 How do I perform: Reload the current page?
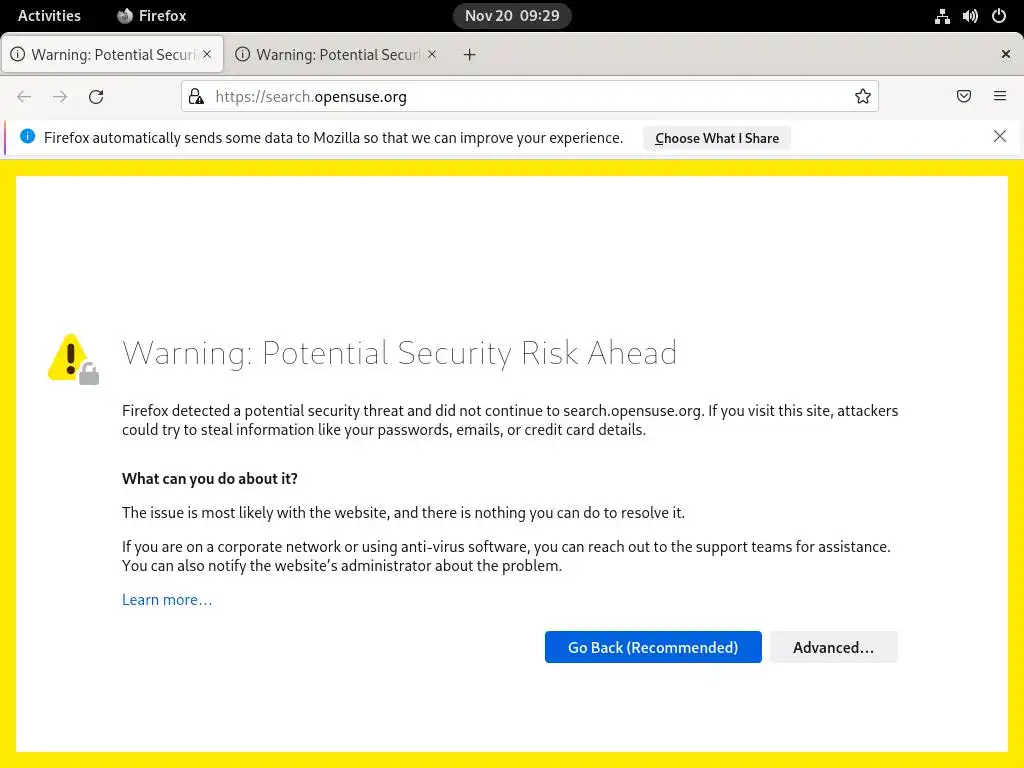(x=96, y=97)
